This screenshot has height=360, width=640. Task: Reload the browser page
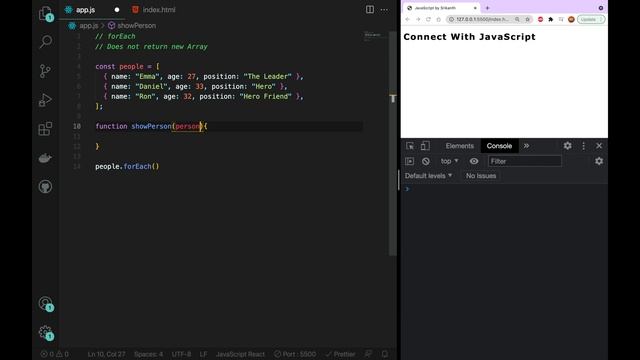pos(428,19)
